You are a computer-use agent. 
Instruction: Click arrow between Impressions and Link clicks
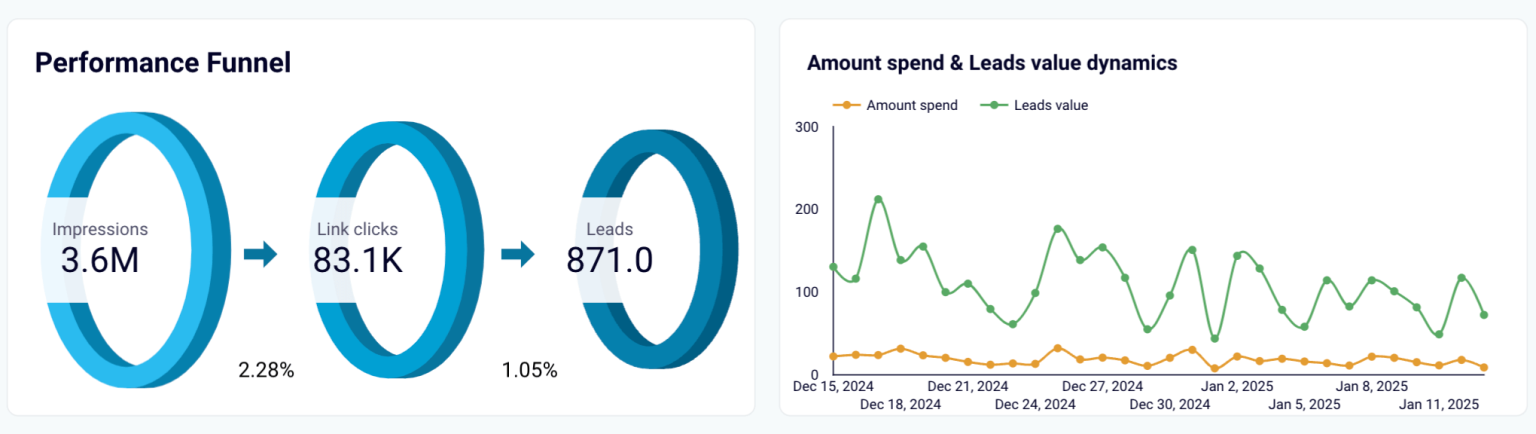(x=260, y=254)
